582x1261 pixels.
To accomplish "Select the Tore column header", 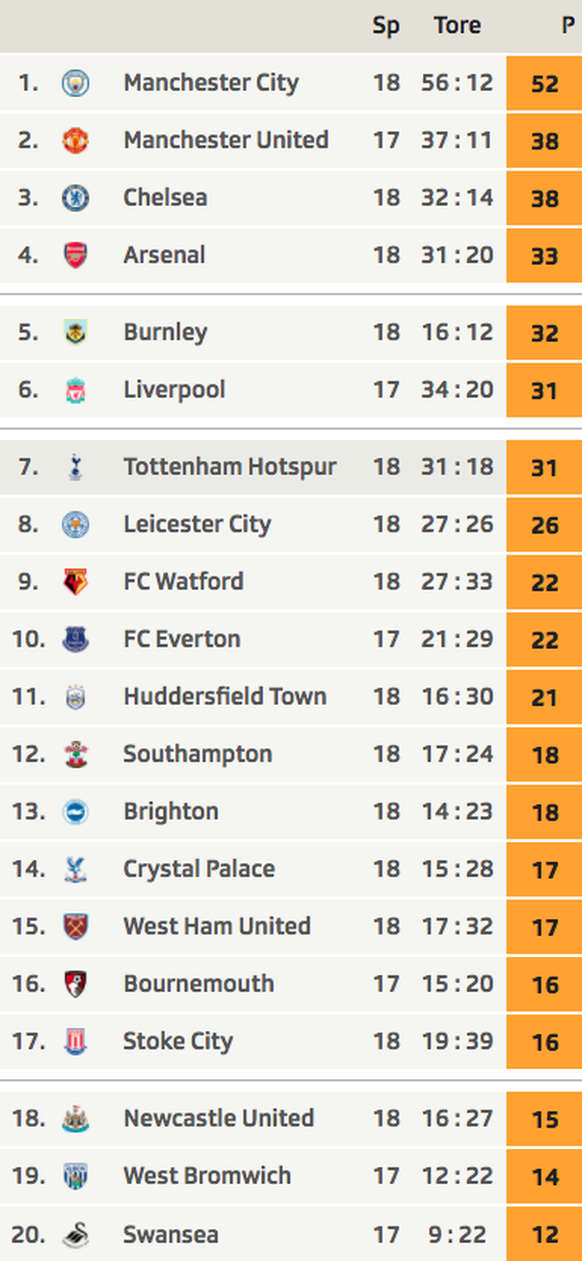I will pyautogui.click(x=457, y=26).
